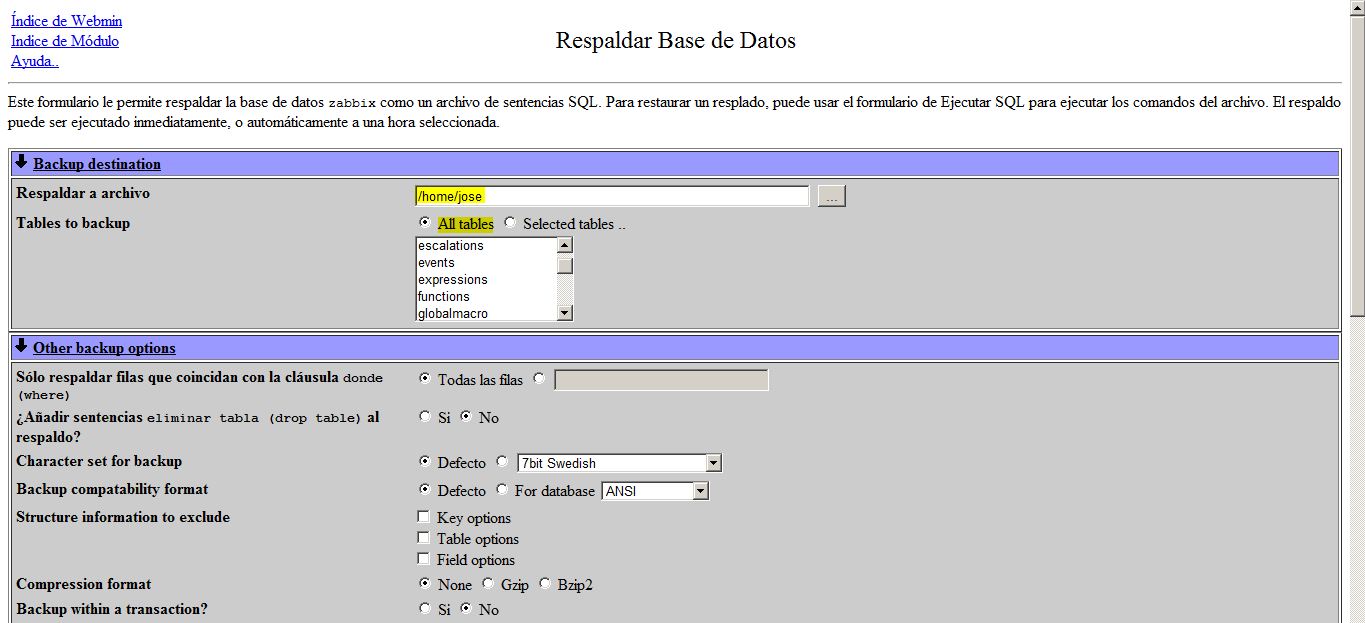Select the Selected tables radio option
Screen dimensions: 1365x623
click(510, 223)
